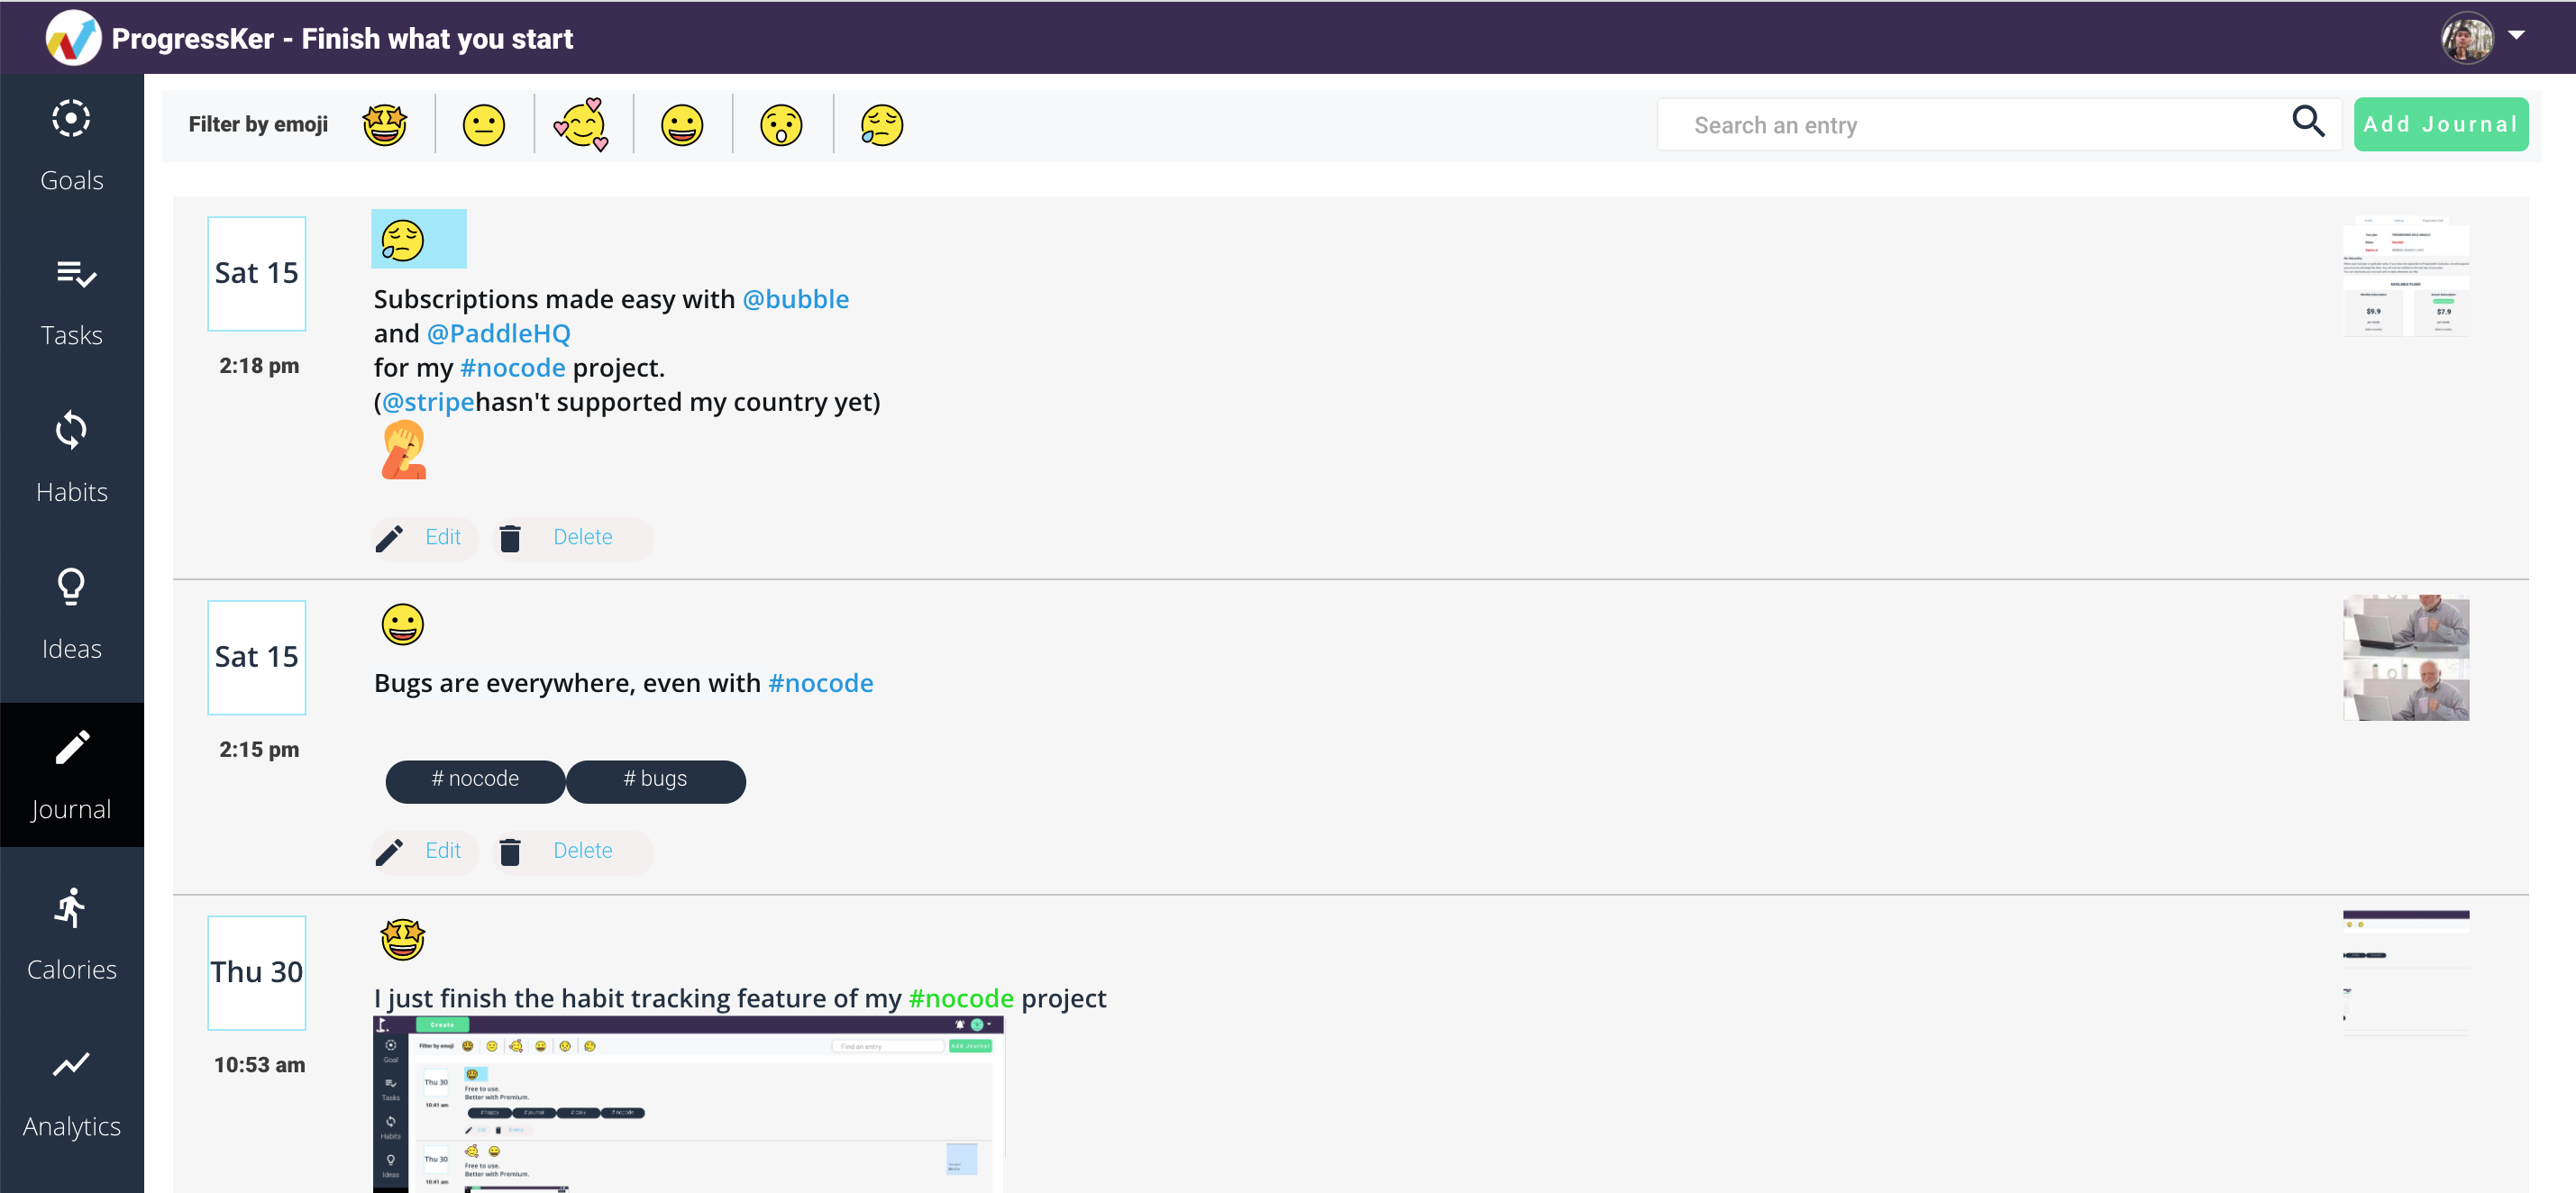2576x1193 pixels.
Task: Click the search magnifier icon
Action: coord(2308,122)
